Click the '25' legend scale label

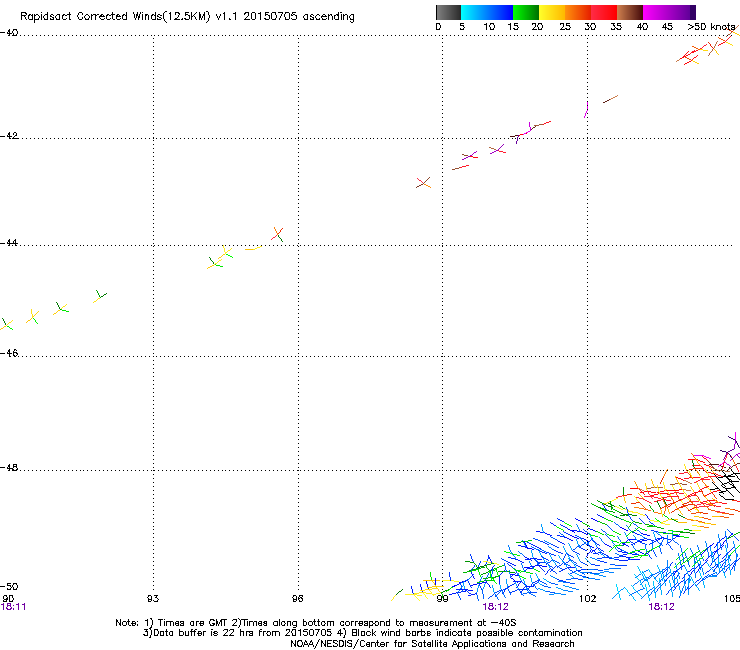[565, 27]
